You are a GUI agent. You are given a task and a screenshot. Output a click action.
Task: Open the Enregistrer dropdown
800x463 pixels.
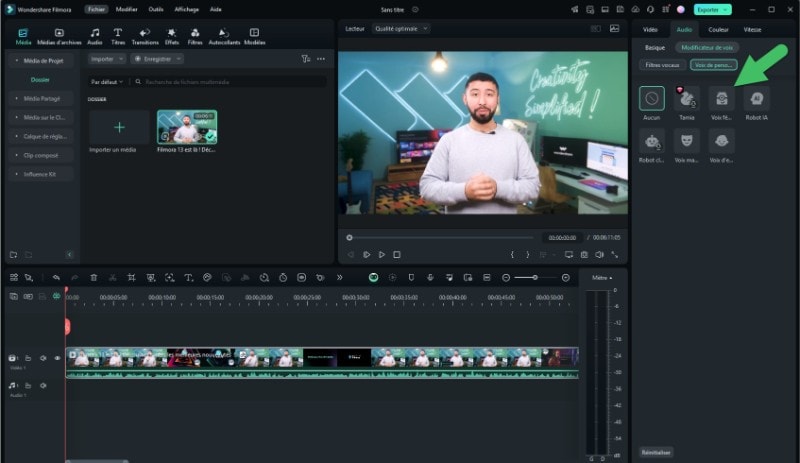pyautogui.click(x=157, y=59)
